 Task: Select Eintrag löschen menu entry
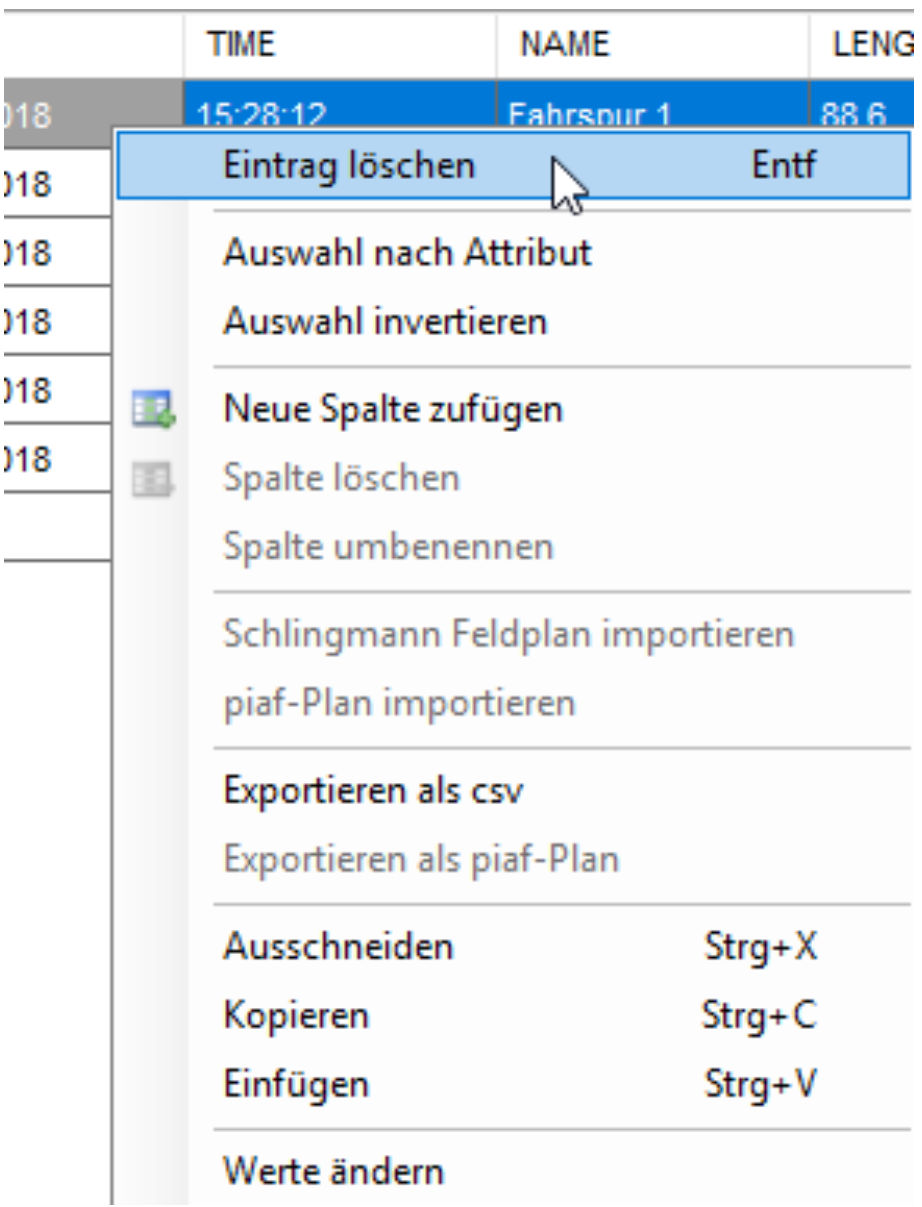(348, 165)
